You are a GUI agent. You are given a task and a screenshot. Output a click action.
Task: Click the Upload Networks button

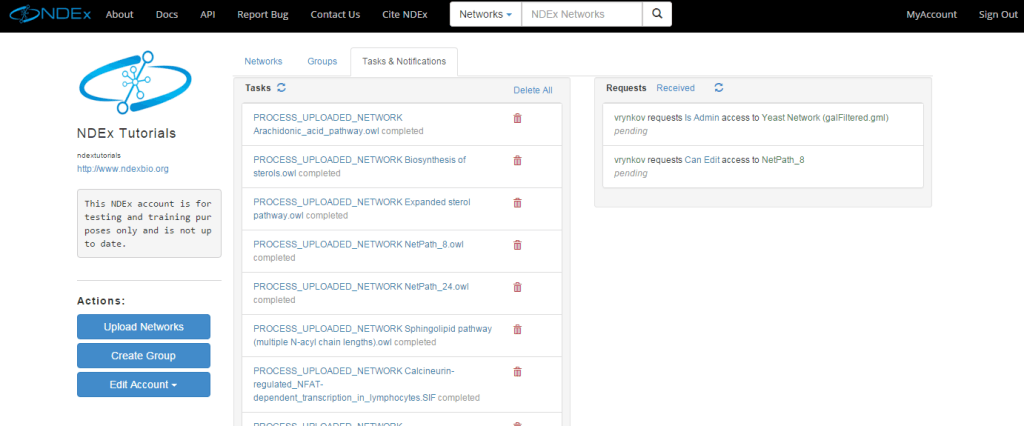pyautogui.click(x=144, y=327)
